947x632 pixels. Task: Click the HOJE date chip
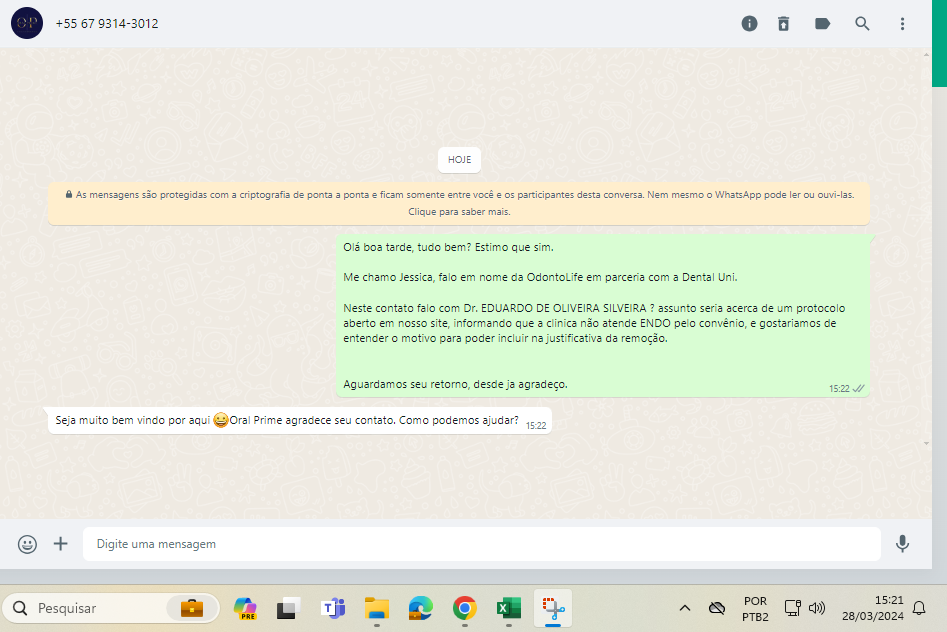459,160
